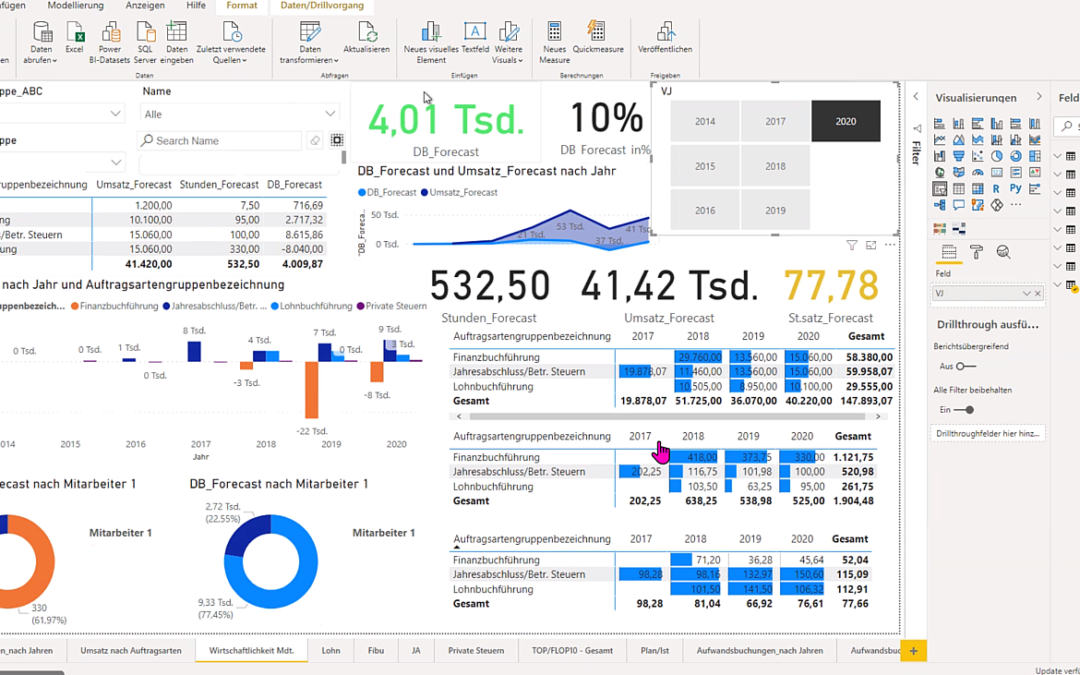Open the Name dropdown showing Alle
The height and width of the screenshot is (675, 1080).
[240, 114]
